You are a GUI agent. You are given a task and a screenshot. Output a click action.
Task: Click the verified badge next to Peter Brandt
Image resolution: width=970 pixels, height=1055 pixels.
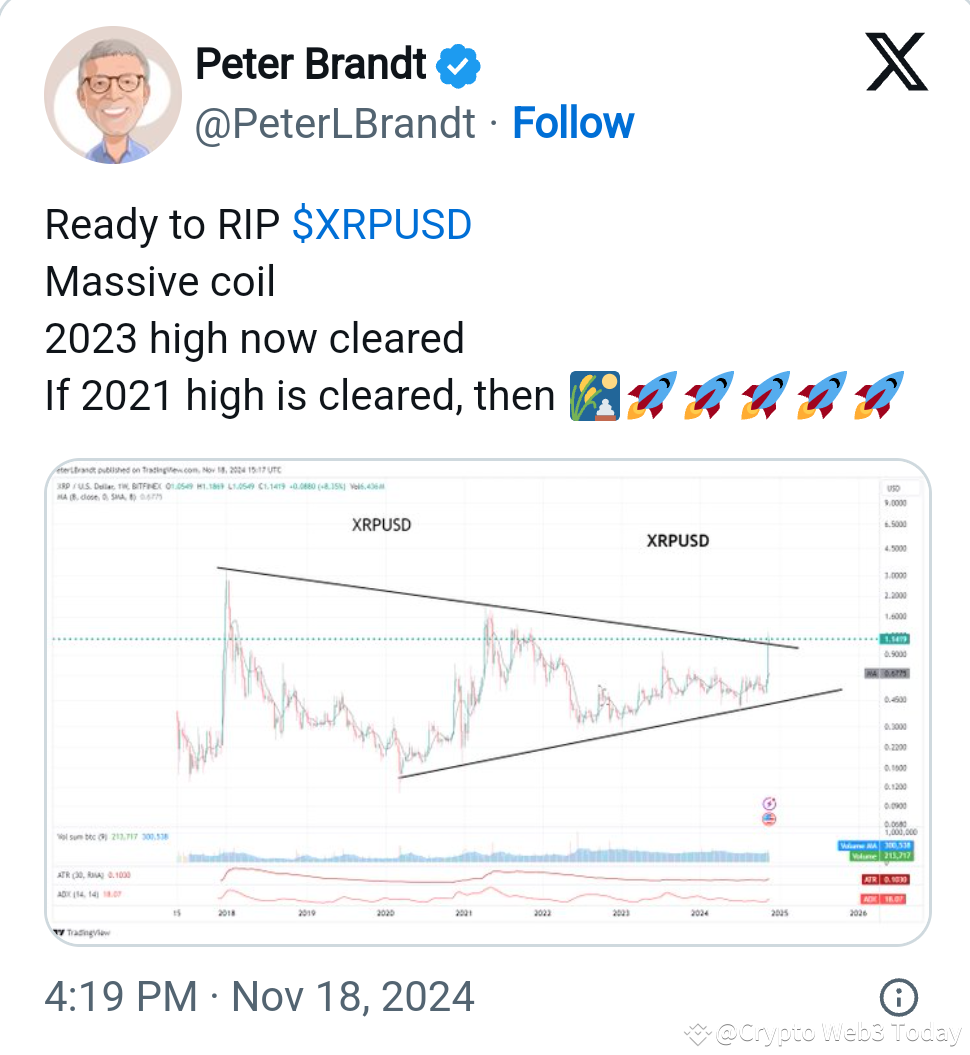460,64
